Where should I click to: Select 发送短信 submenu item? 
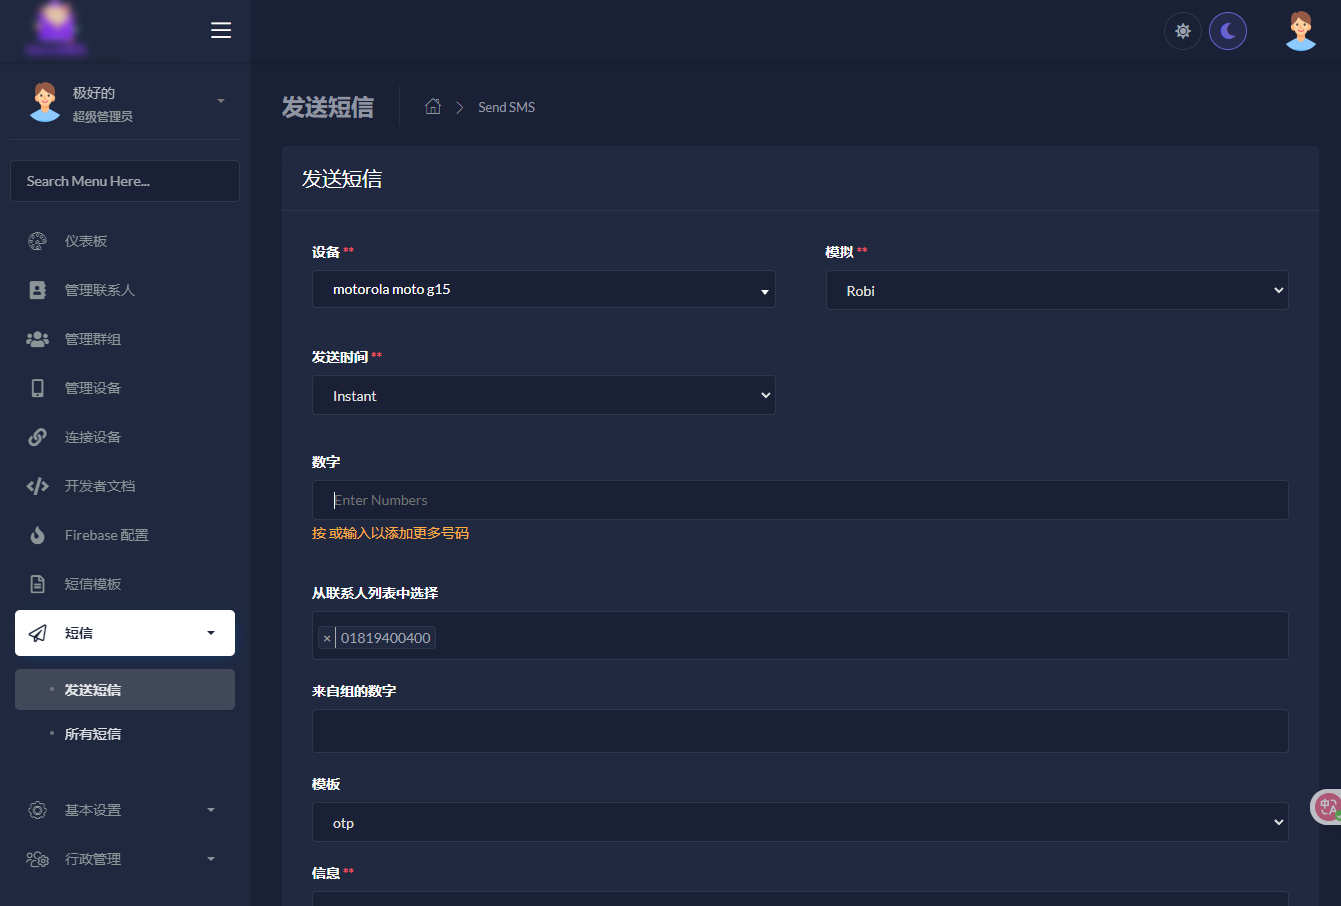(x=125, y=690)
